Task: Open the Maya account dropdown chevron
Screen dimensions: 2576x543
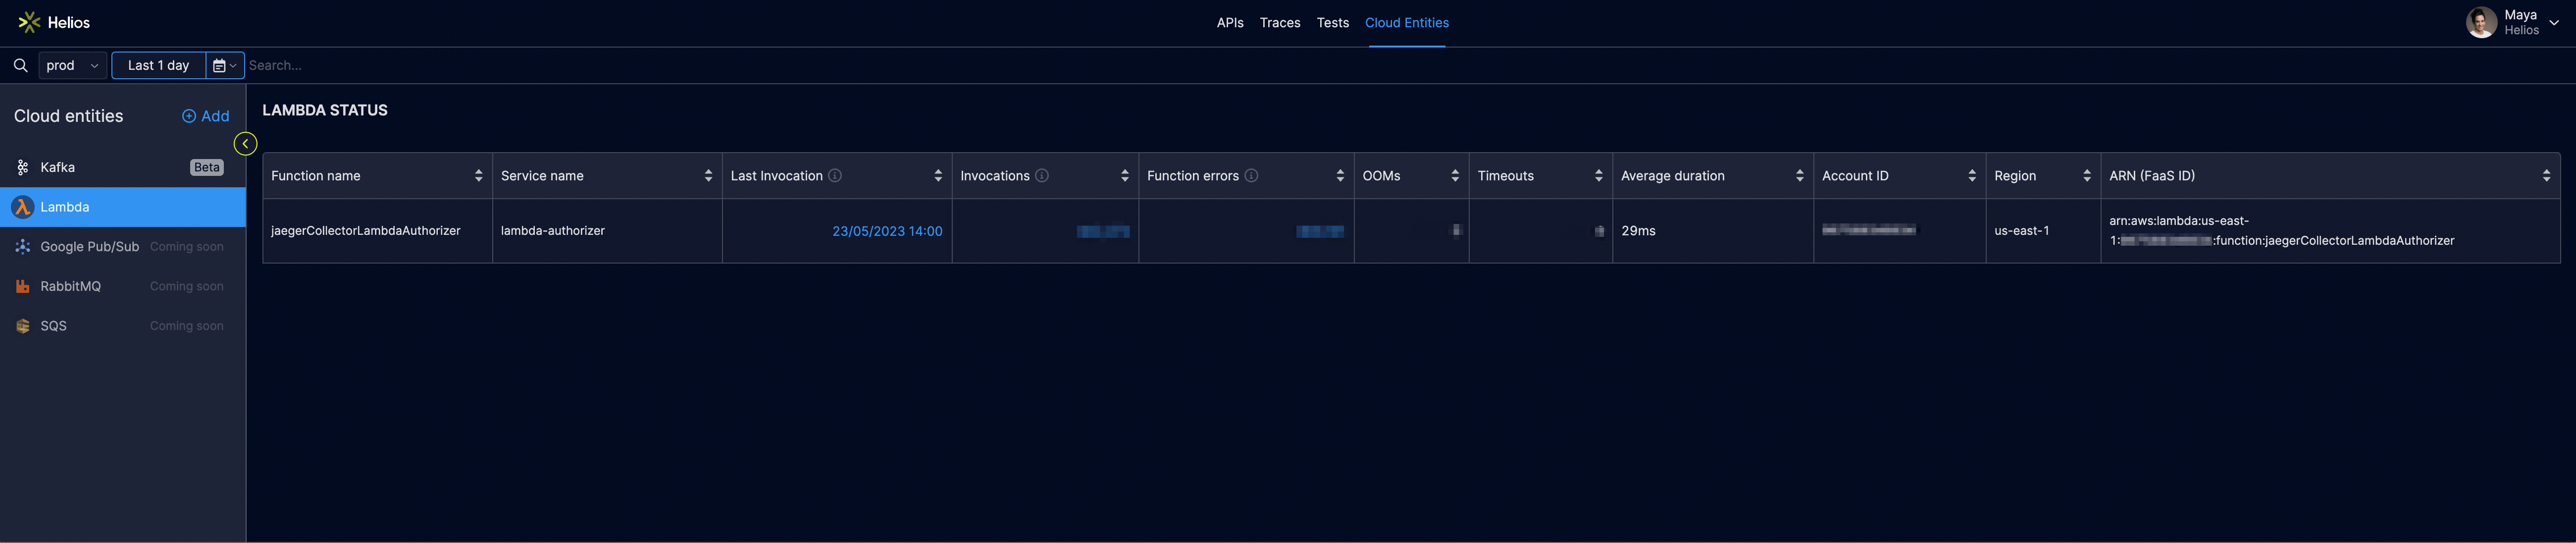Action: pyautogui.click(x=2553, y=21)
